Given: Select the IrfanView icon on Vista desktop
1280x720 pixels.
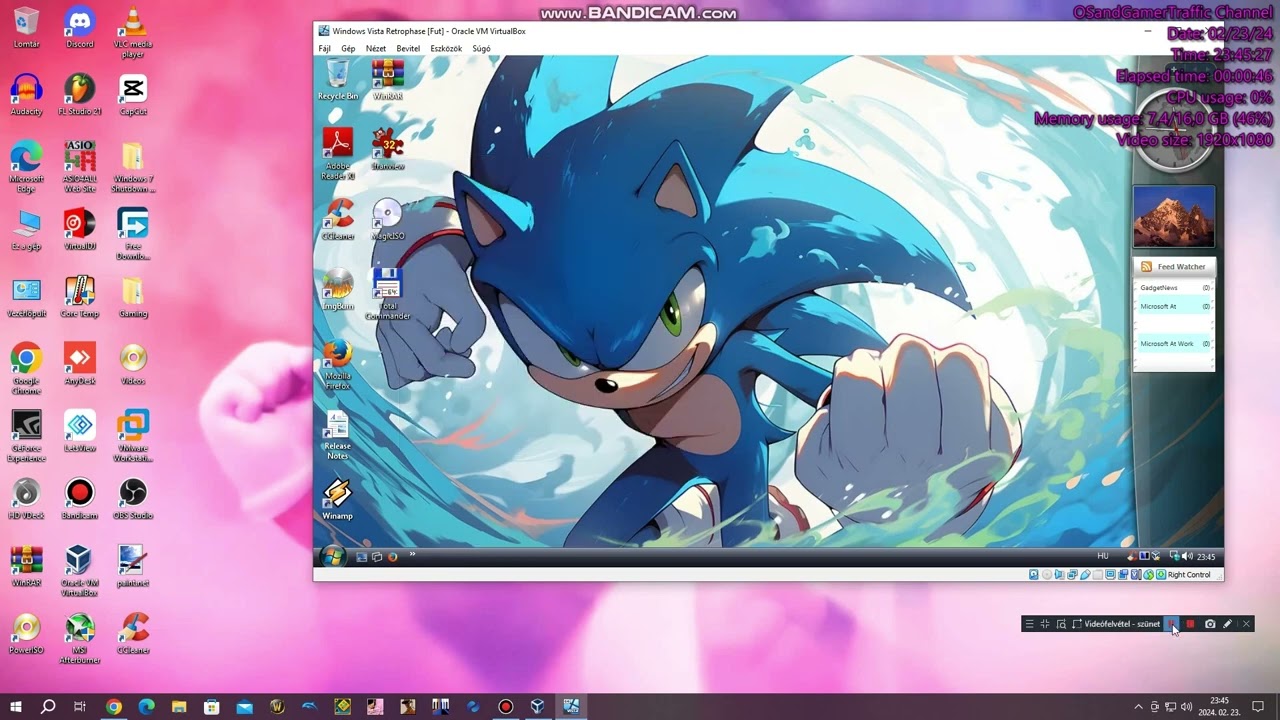Looking at the screenshot, I should [x=388, y=149].
